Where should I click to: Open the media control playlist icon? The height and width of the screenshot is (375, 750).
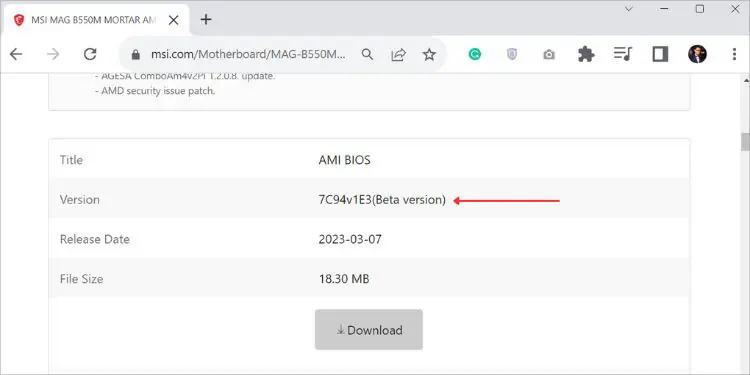[623, 54]
